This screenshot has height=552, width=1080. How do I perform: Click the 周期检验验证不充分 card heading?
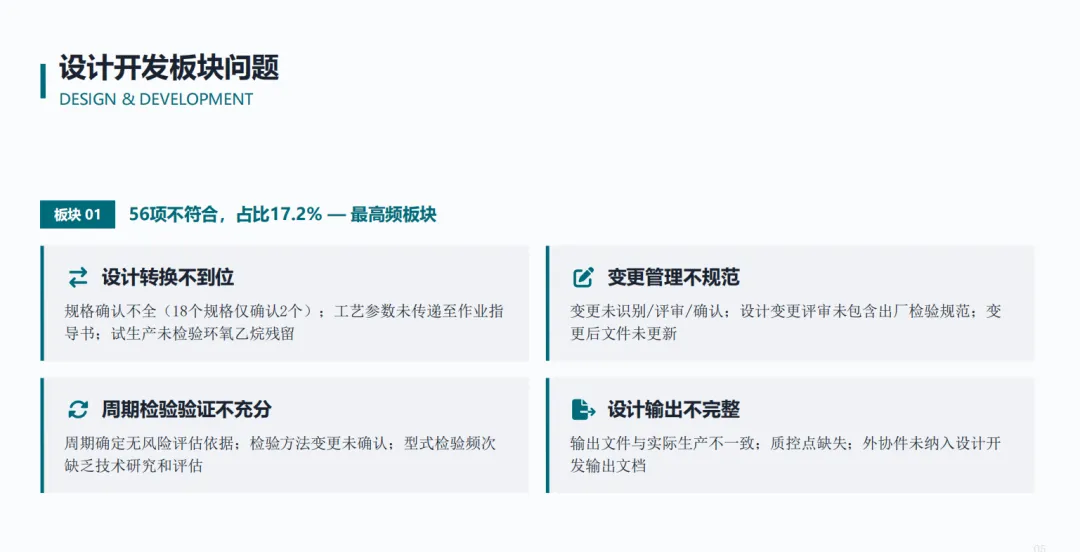(187, 409)
